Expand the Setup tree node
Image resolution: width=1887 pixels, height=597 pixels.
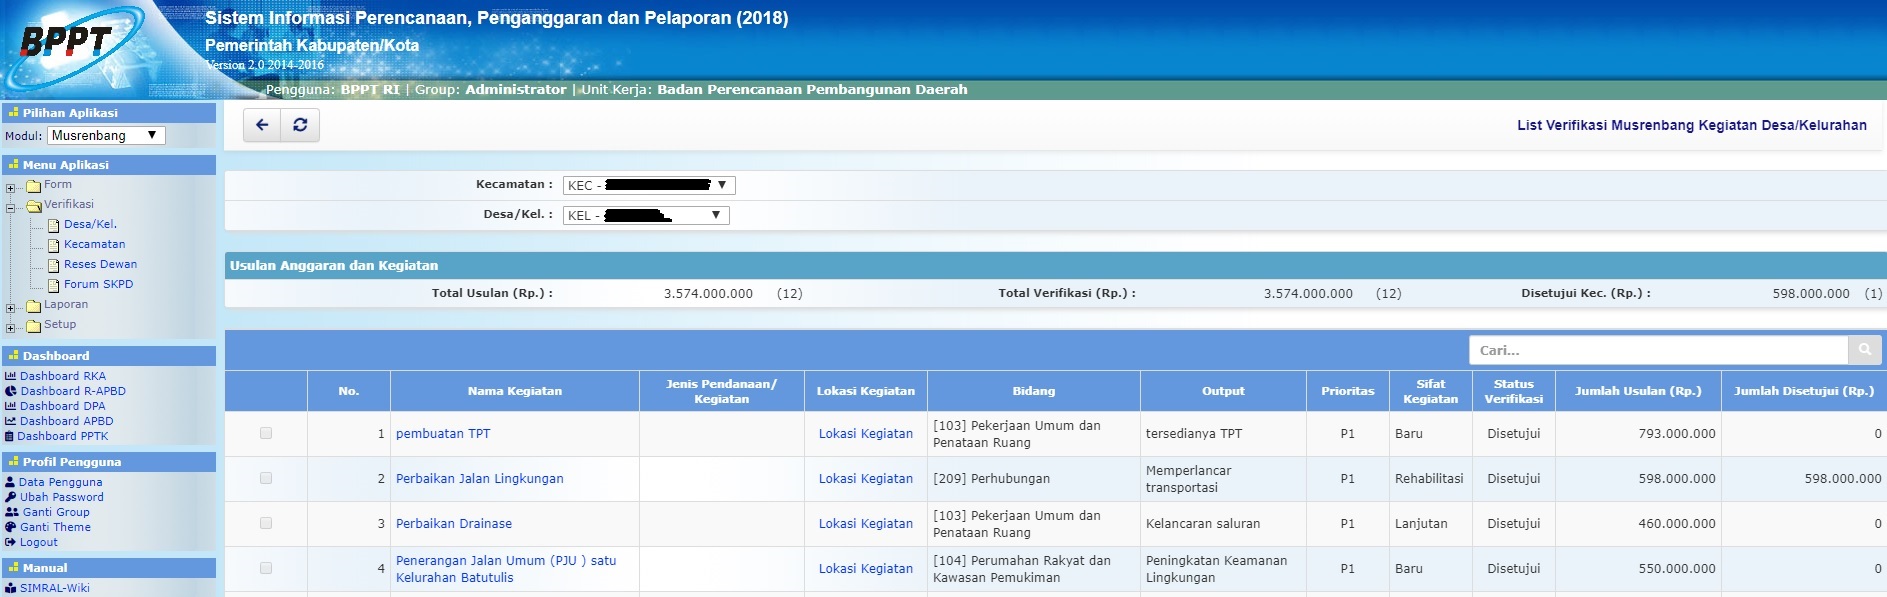click(x=10, y=328)
